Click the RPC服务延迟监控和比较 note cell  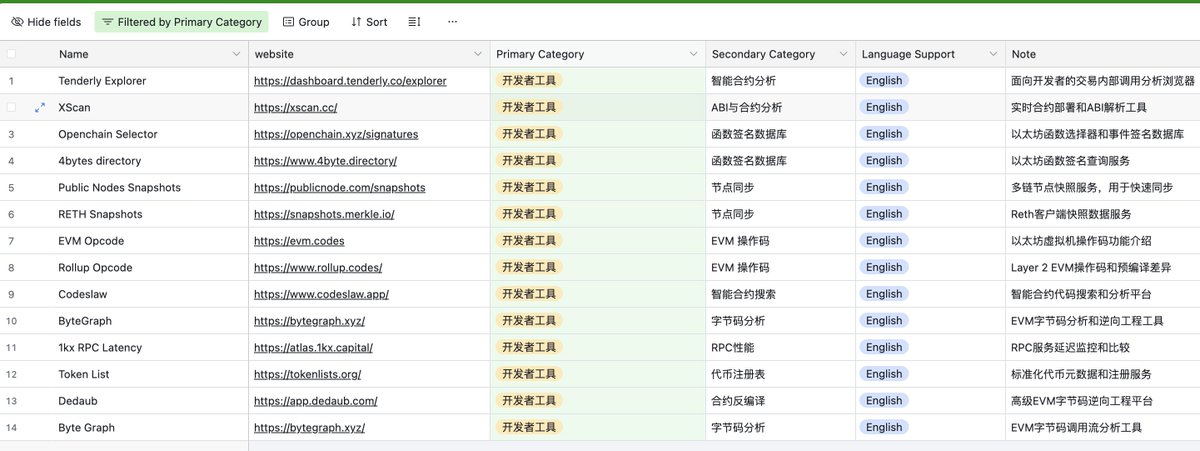click(x=1102, y=347)
